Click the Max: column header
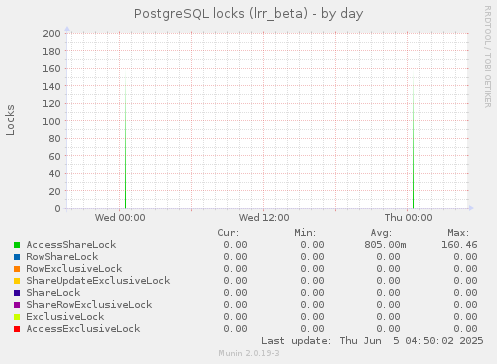 (458, 233)
